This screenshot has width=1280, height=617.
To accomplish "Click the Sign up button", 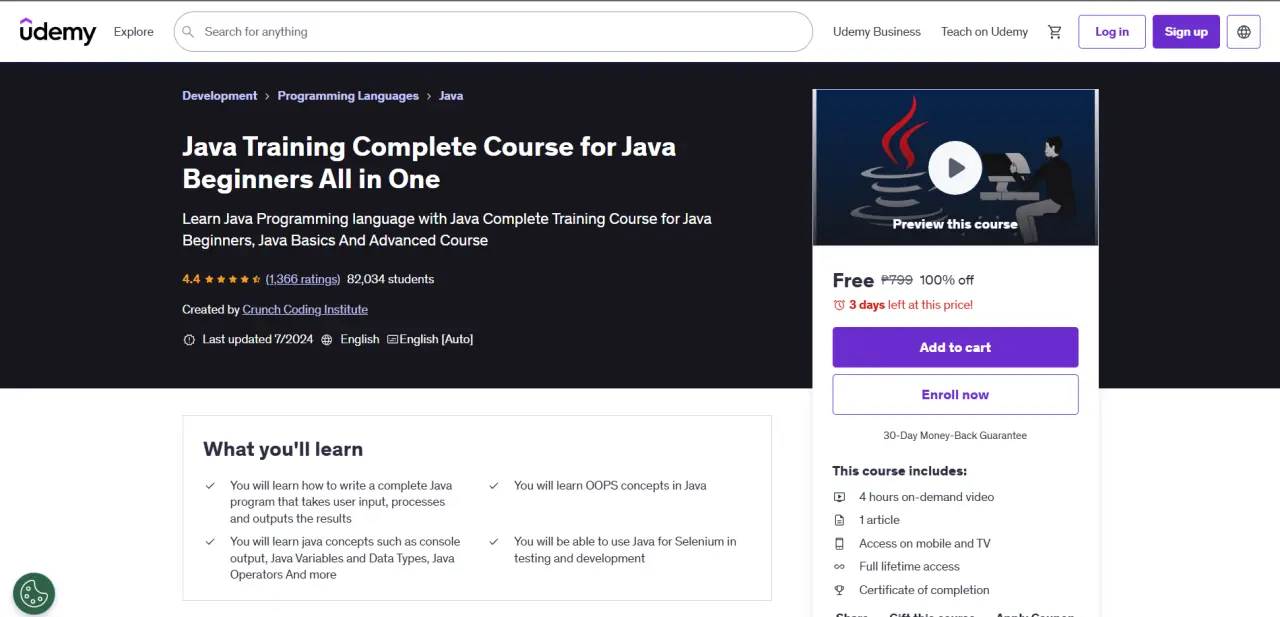I will 1186,32.
